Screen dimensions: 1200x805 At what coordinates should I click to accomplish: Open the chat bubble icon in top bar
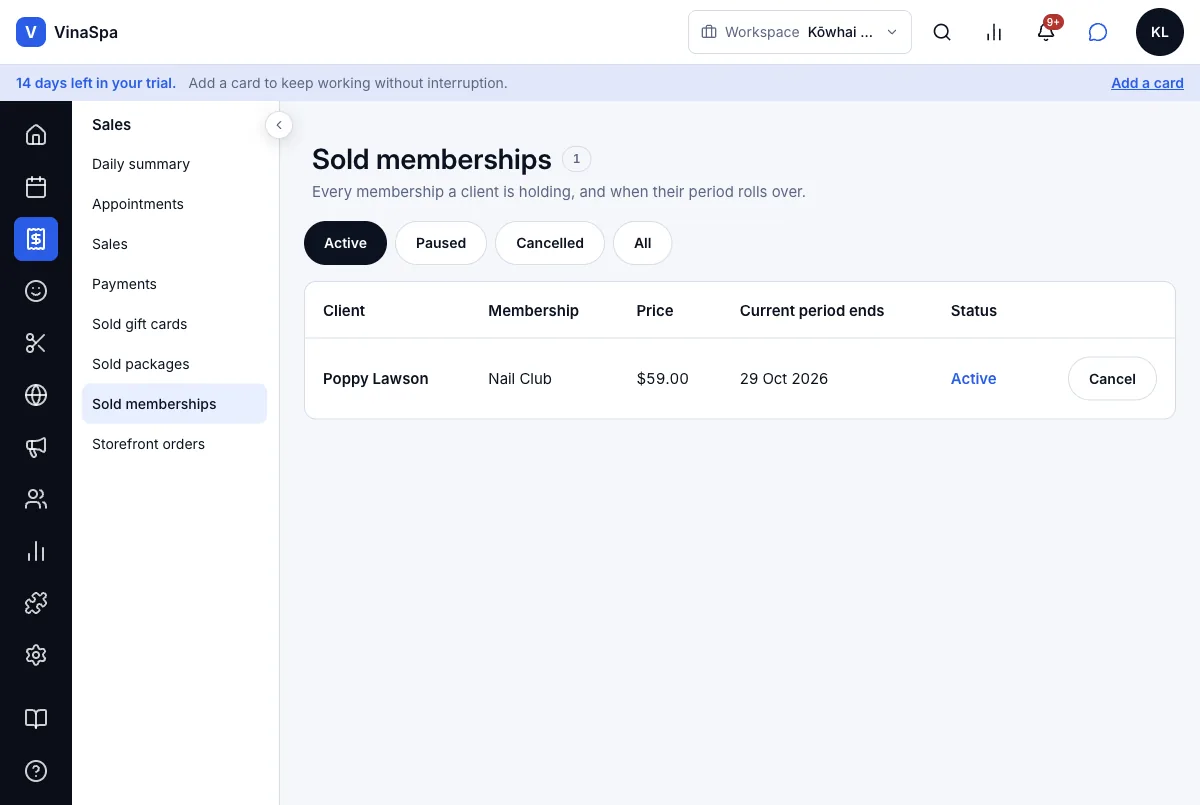tap(1098, 32)
